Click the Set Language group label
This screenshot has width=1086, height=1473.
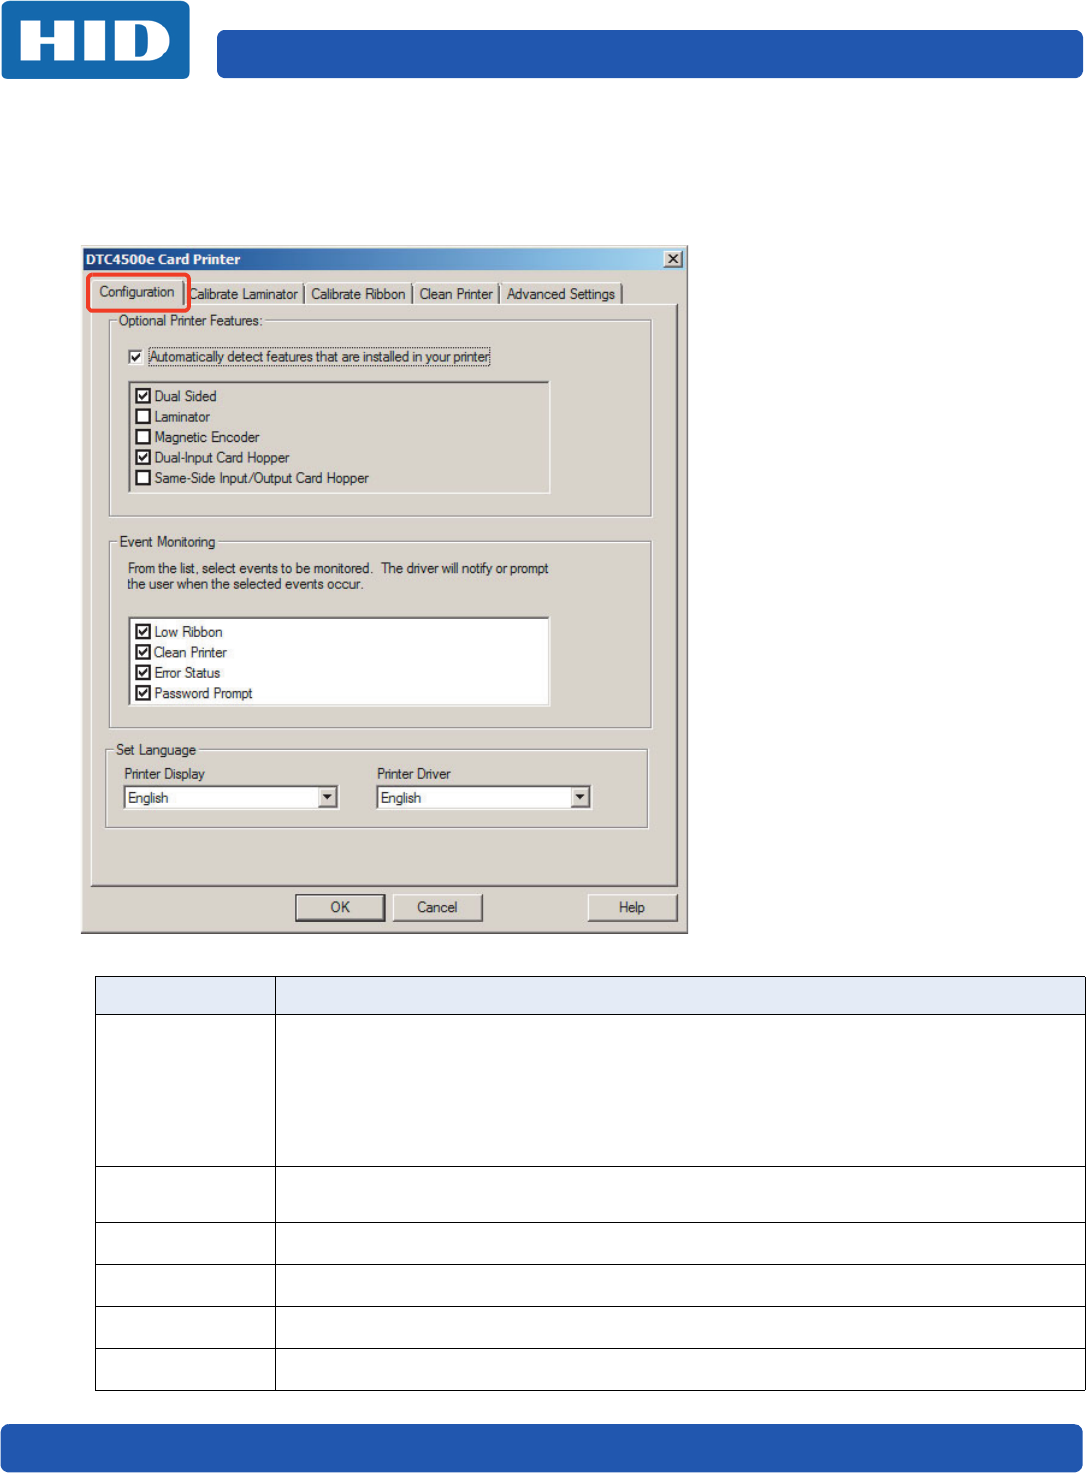point(156,750)
